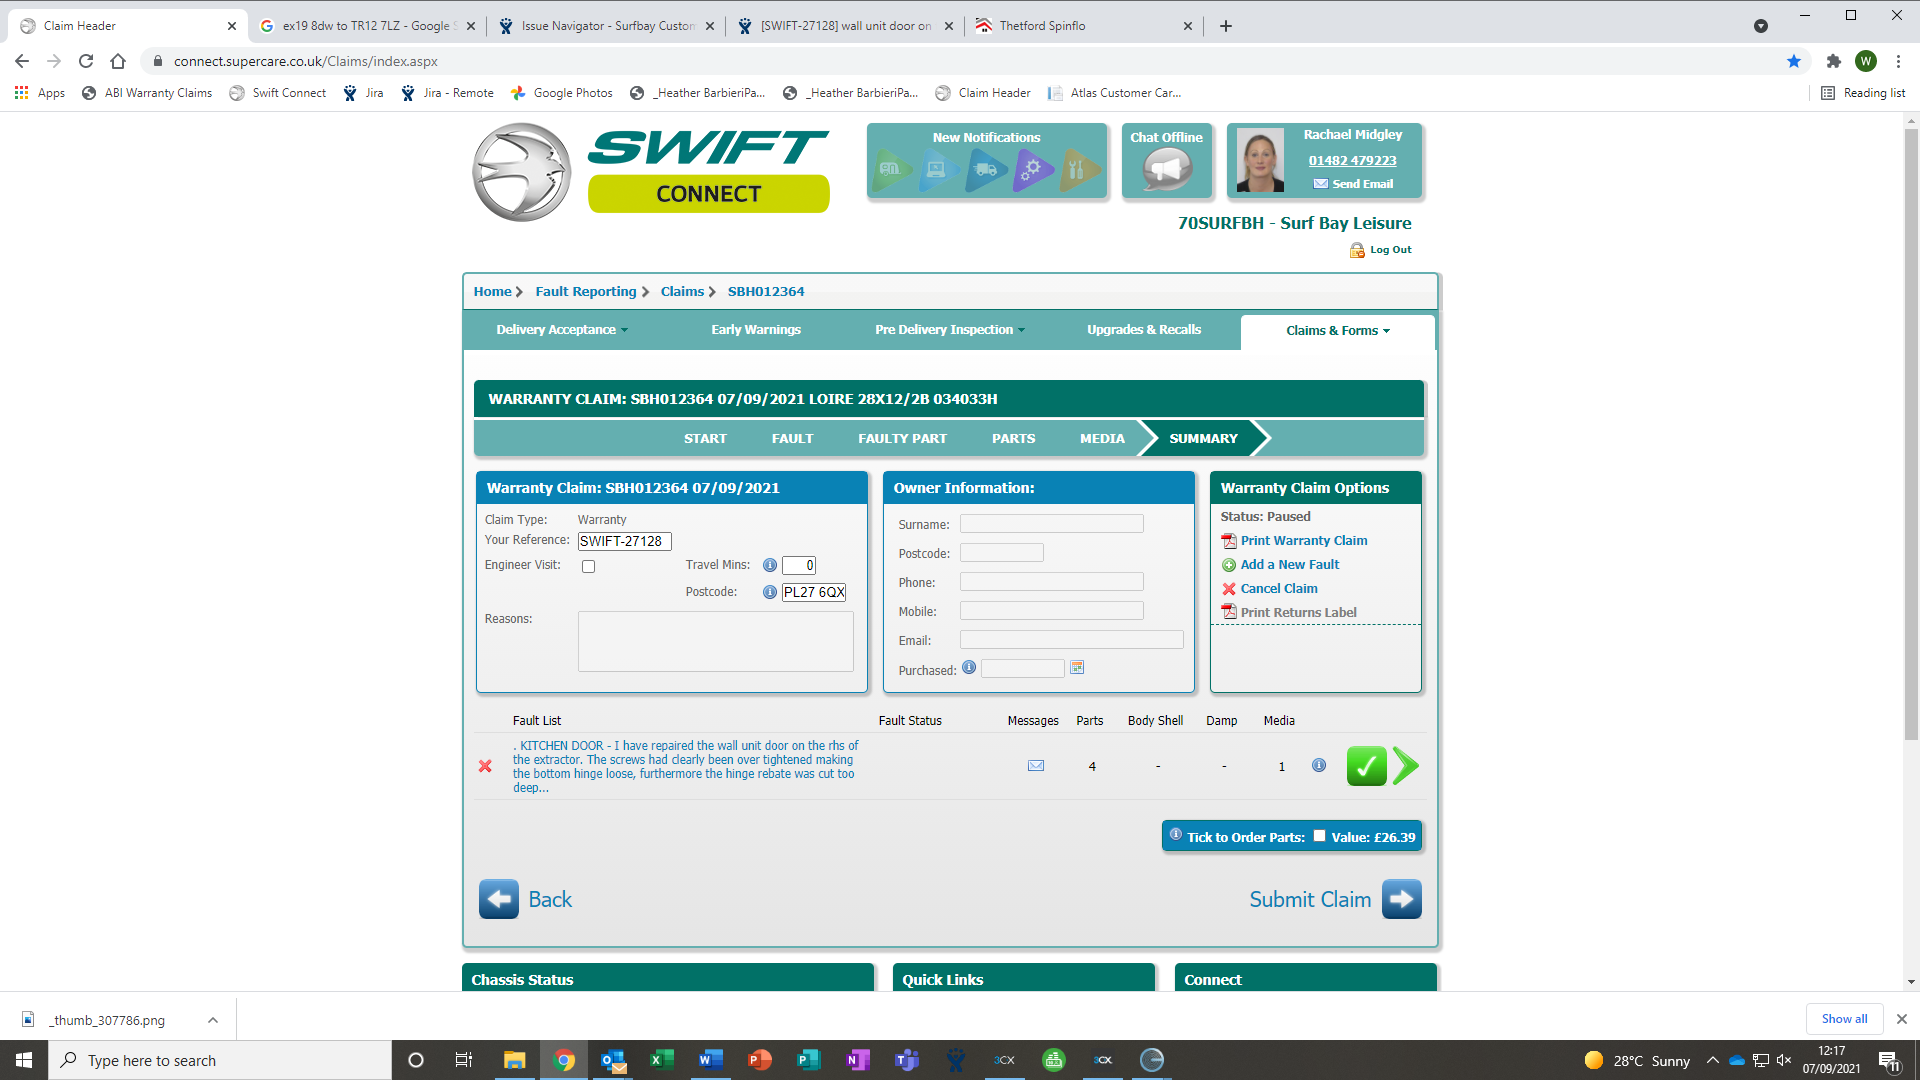Bookmark the page with the star icon

point(1794,61)
